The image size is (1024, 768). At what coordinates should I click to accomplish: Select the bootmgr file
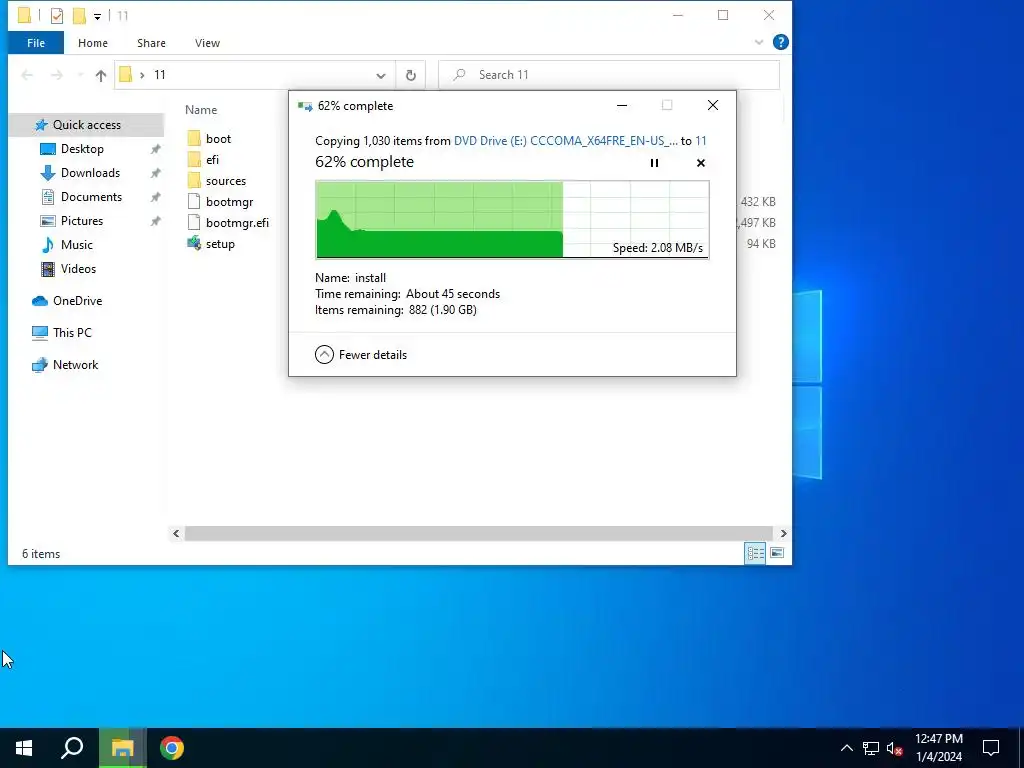[229, 202]
